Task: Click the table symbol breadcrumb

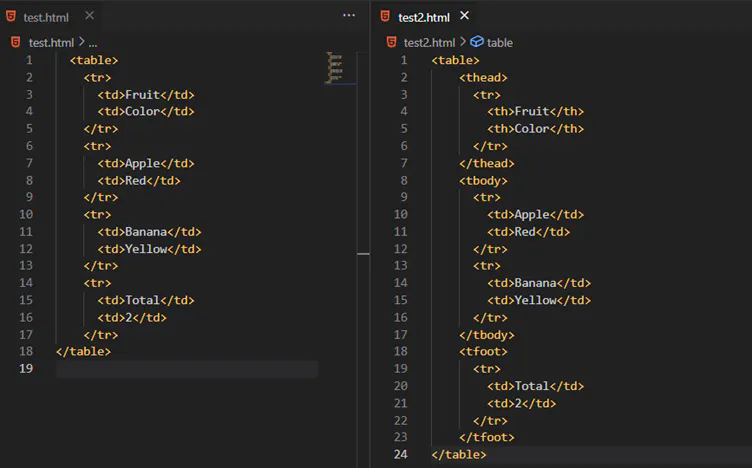Action: [500, 43]
